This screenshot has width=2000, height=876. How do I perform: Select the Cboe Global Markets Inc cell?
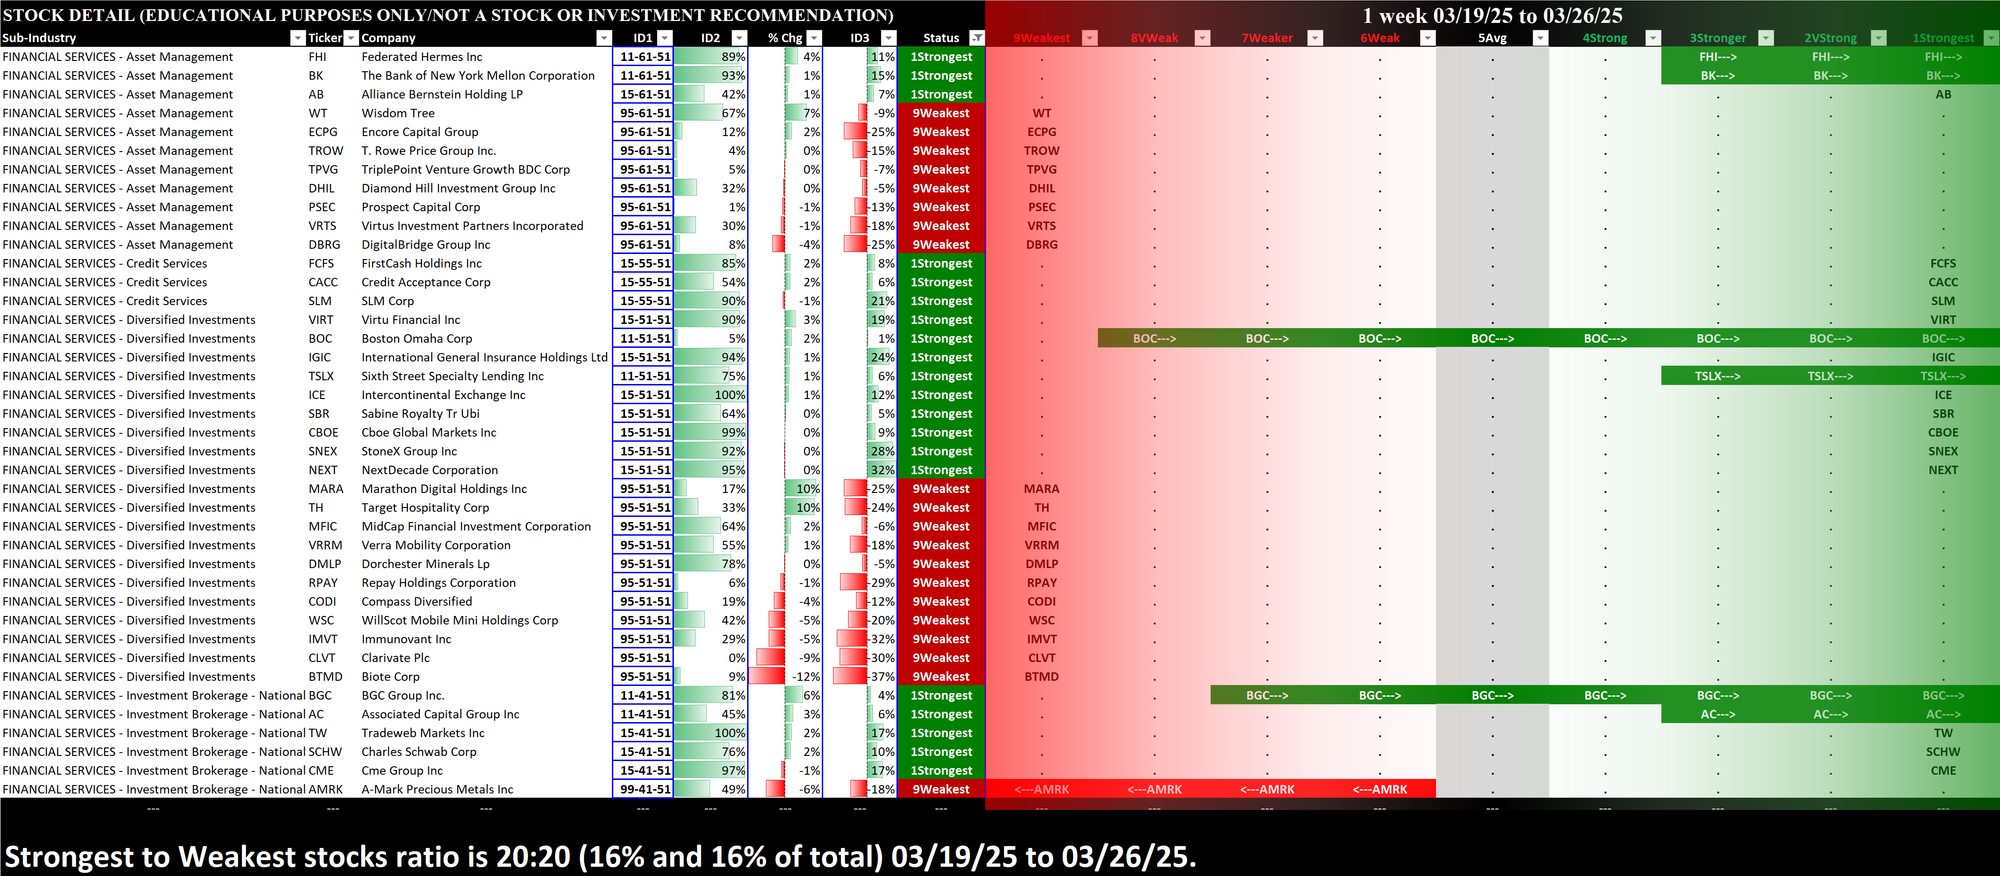click(x=485, y=433)
